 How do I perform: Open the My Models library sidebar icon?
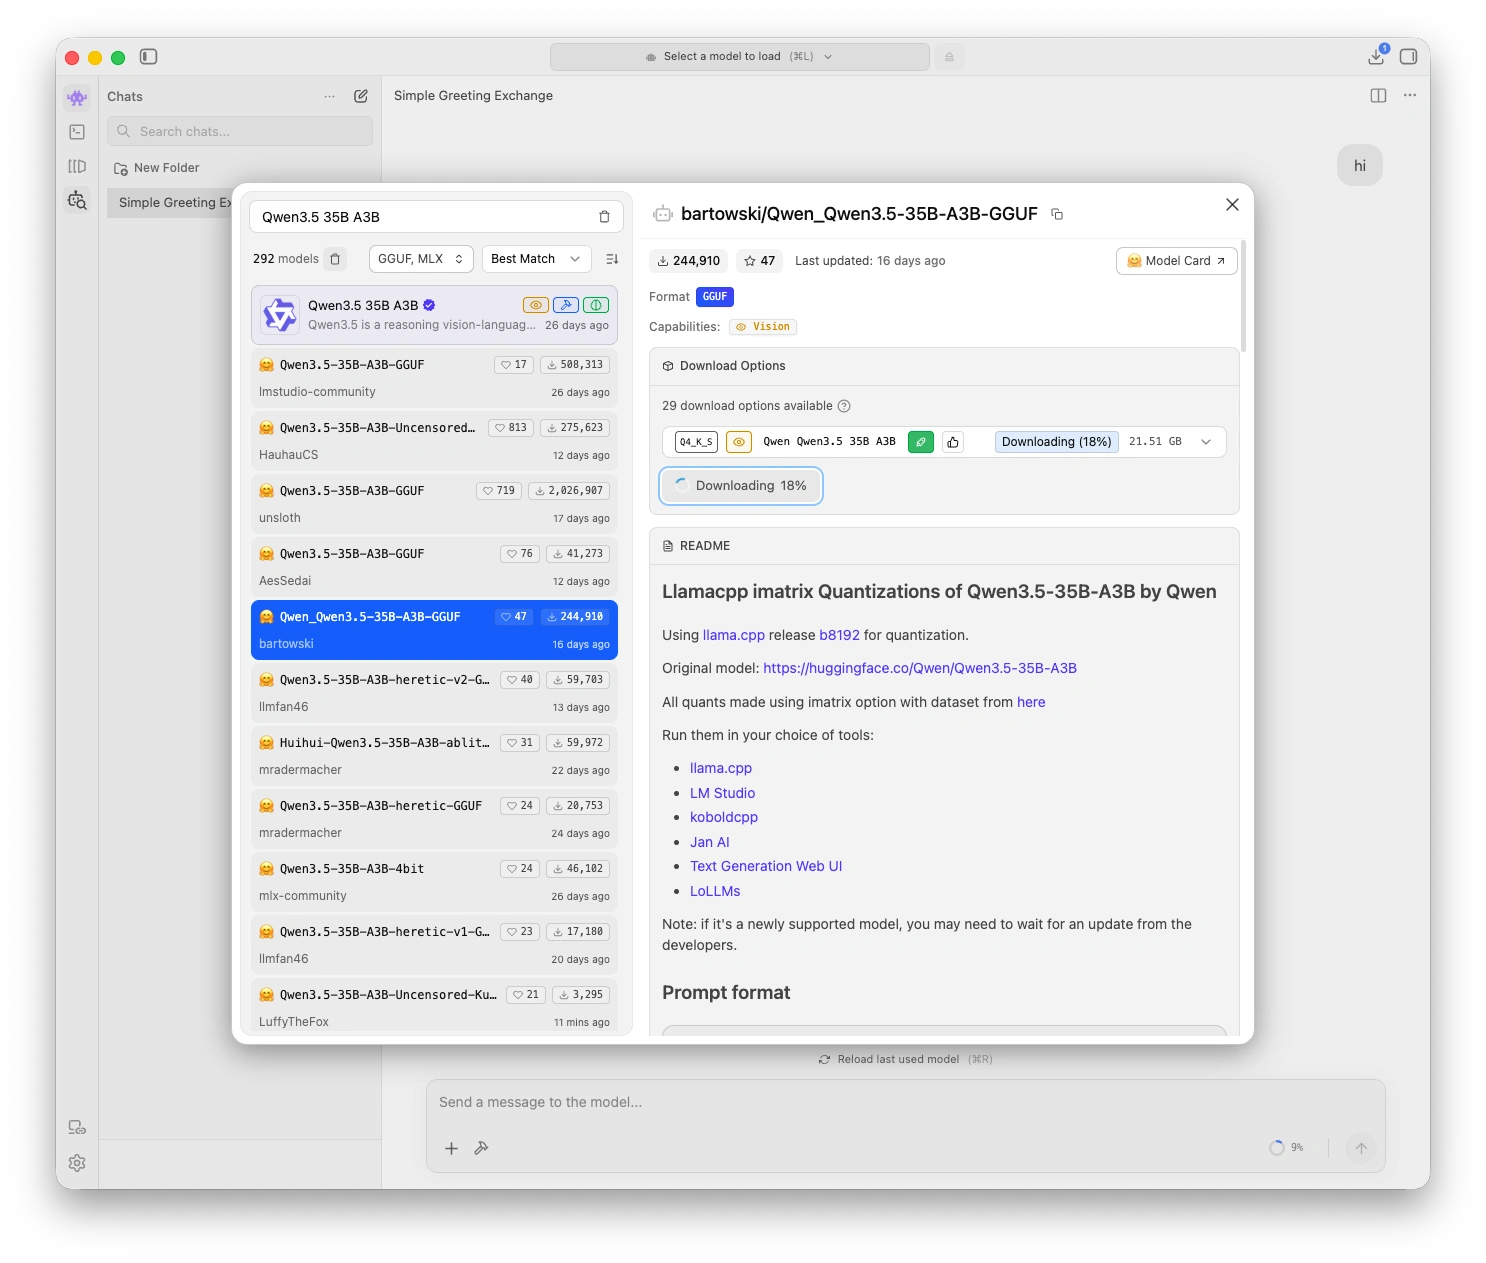[x=77, y=166]
